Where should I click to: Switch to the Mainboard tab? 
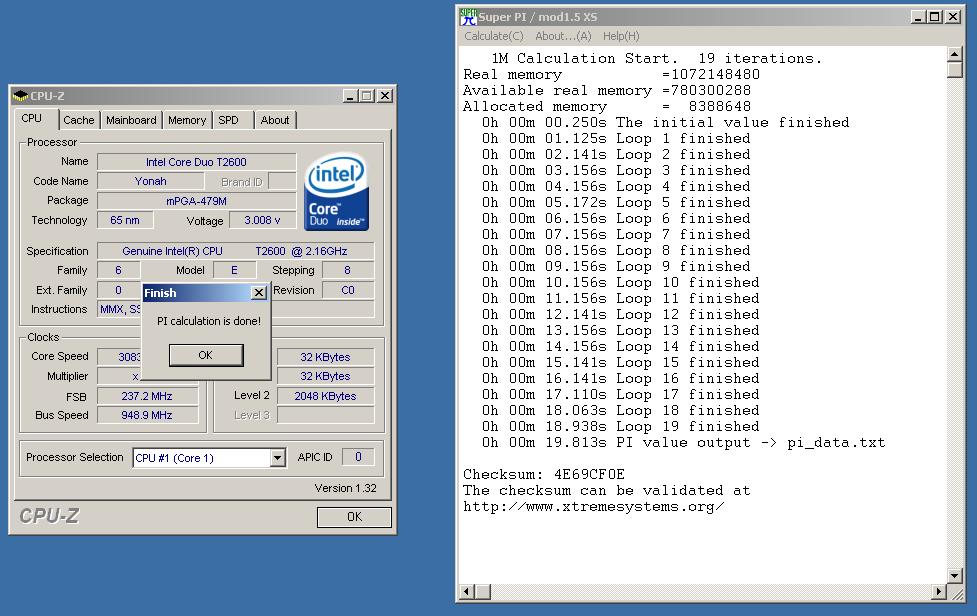click(131, 120)
